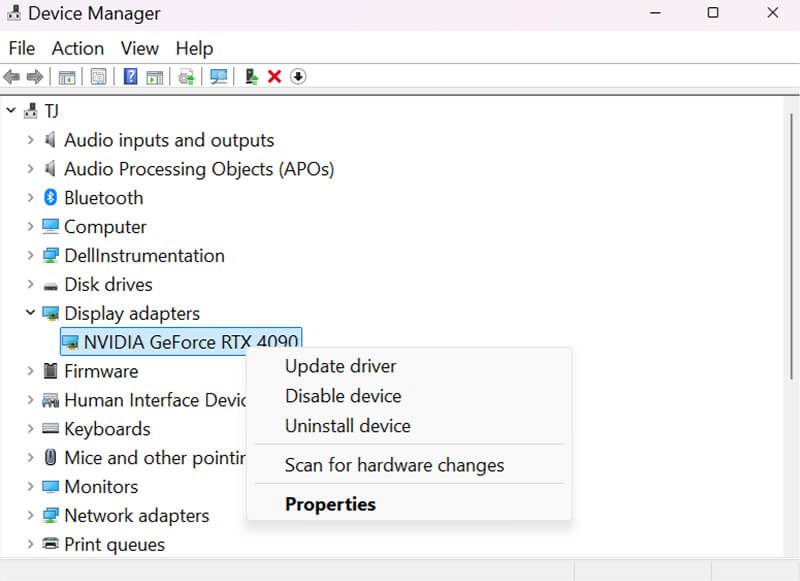Choose Update driver from the context menu
The width and height of the screenshot is (800, 581).
(341, 366)
